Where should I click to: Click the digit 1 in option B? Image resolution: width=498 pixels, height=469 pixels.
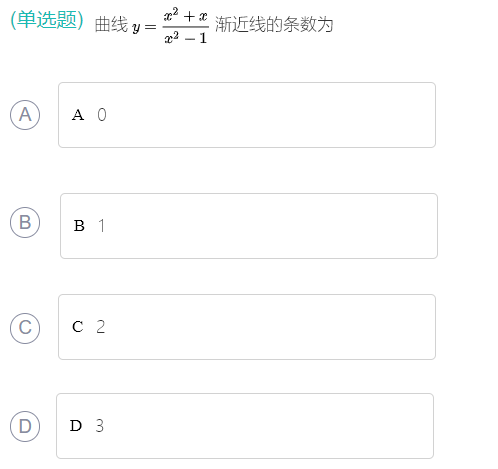tap(102, 226)
